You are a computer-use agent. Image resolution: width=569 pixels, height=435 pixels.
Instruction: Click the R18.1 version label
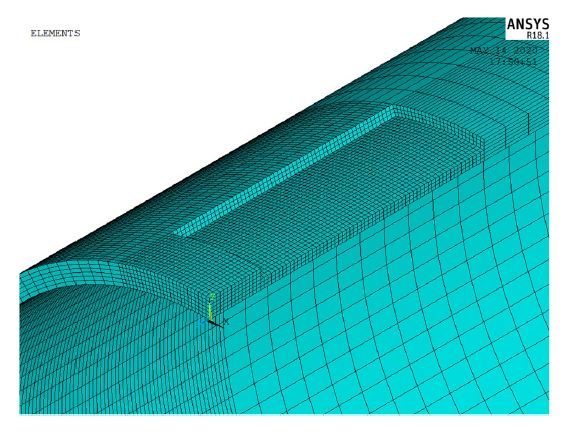538,36
